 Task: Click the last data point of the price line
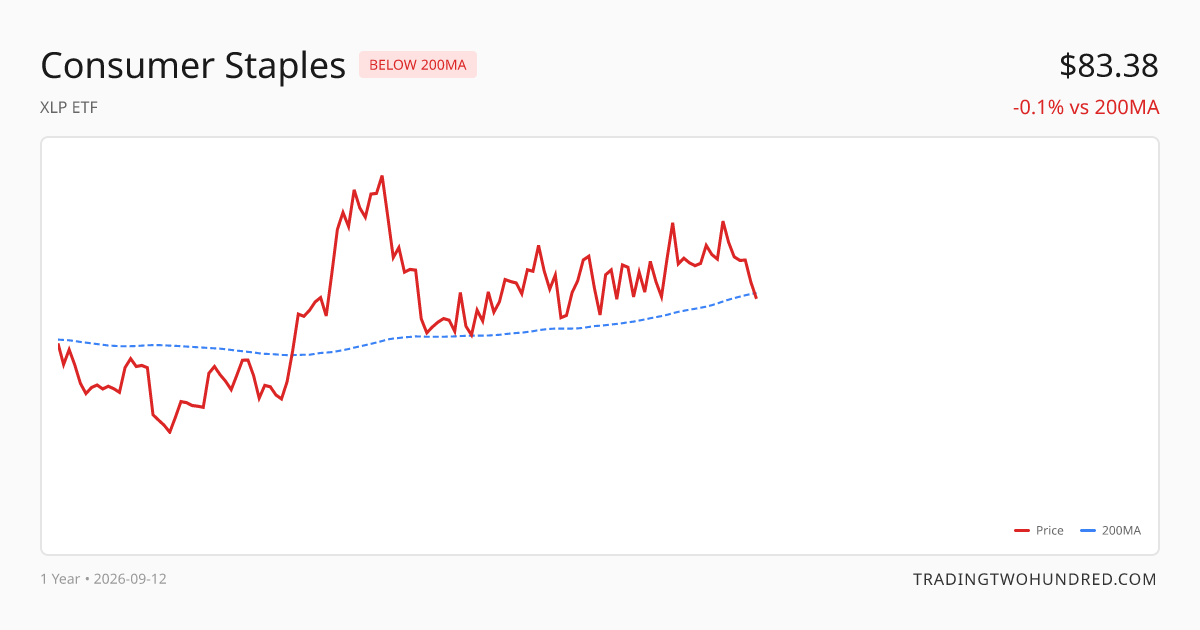(756, 298)
